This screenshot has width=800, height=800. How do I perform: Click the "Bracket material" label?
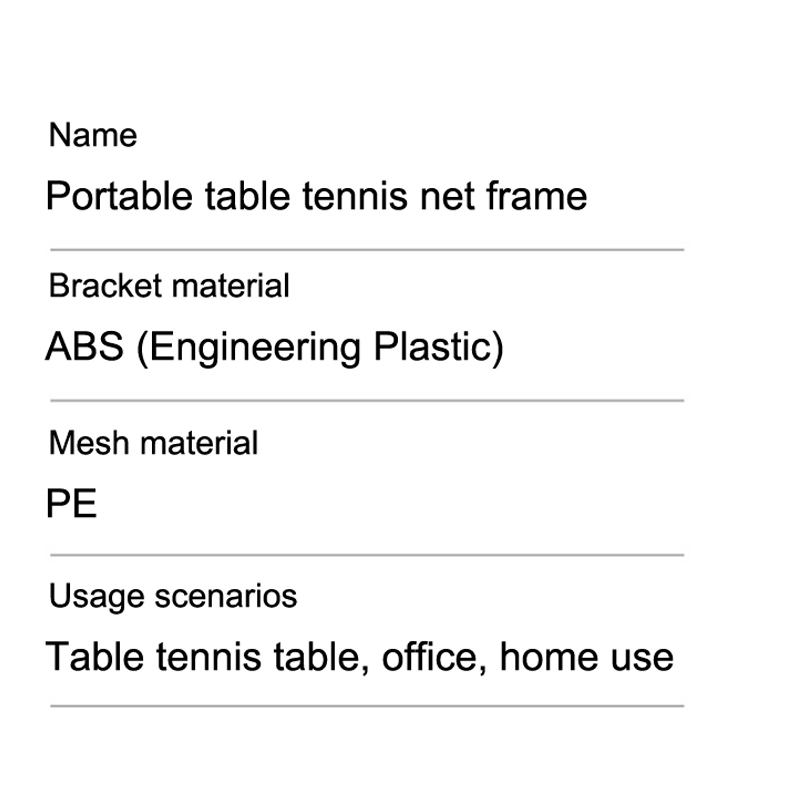(169, 286)
